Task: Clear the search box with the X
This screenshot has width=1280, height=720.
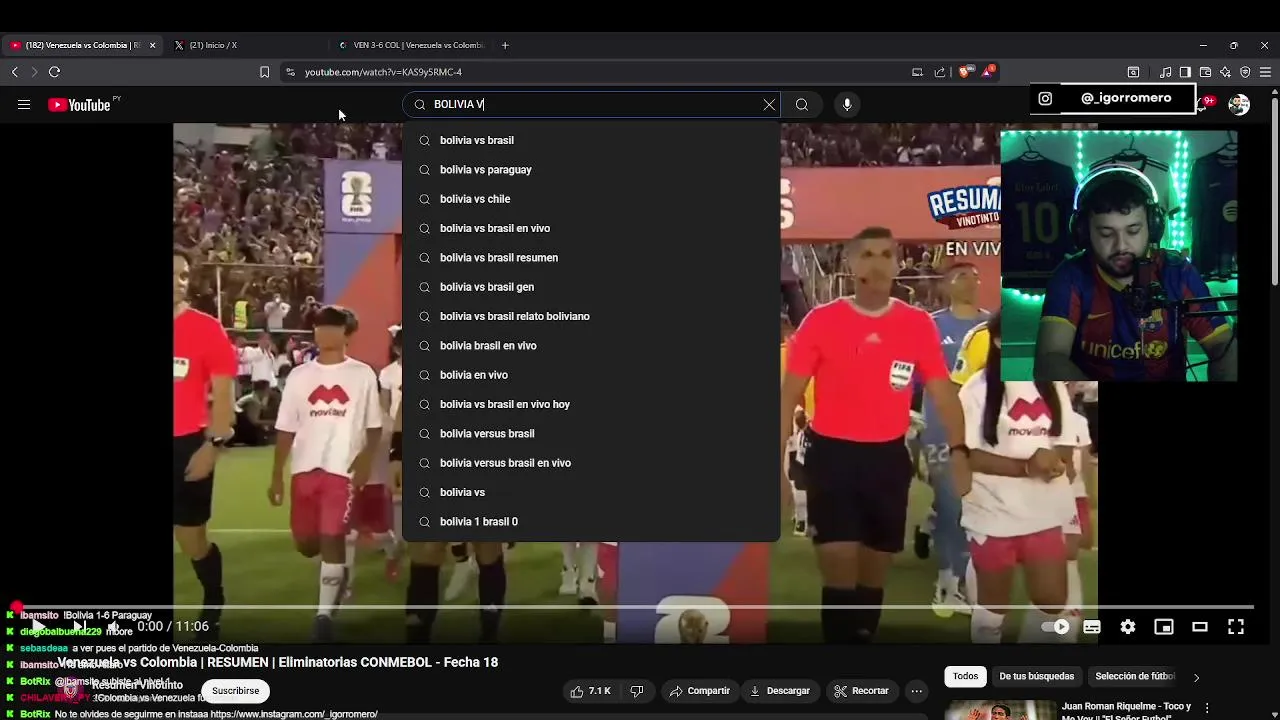Action: (x=769, y=105)
